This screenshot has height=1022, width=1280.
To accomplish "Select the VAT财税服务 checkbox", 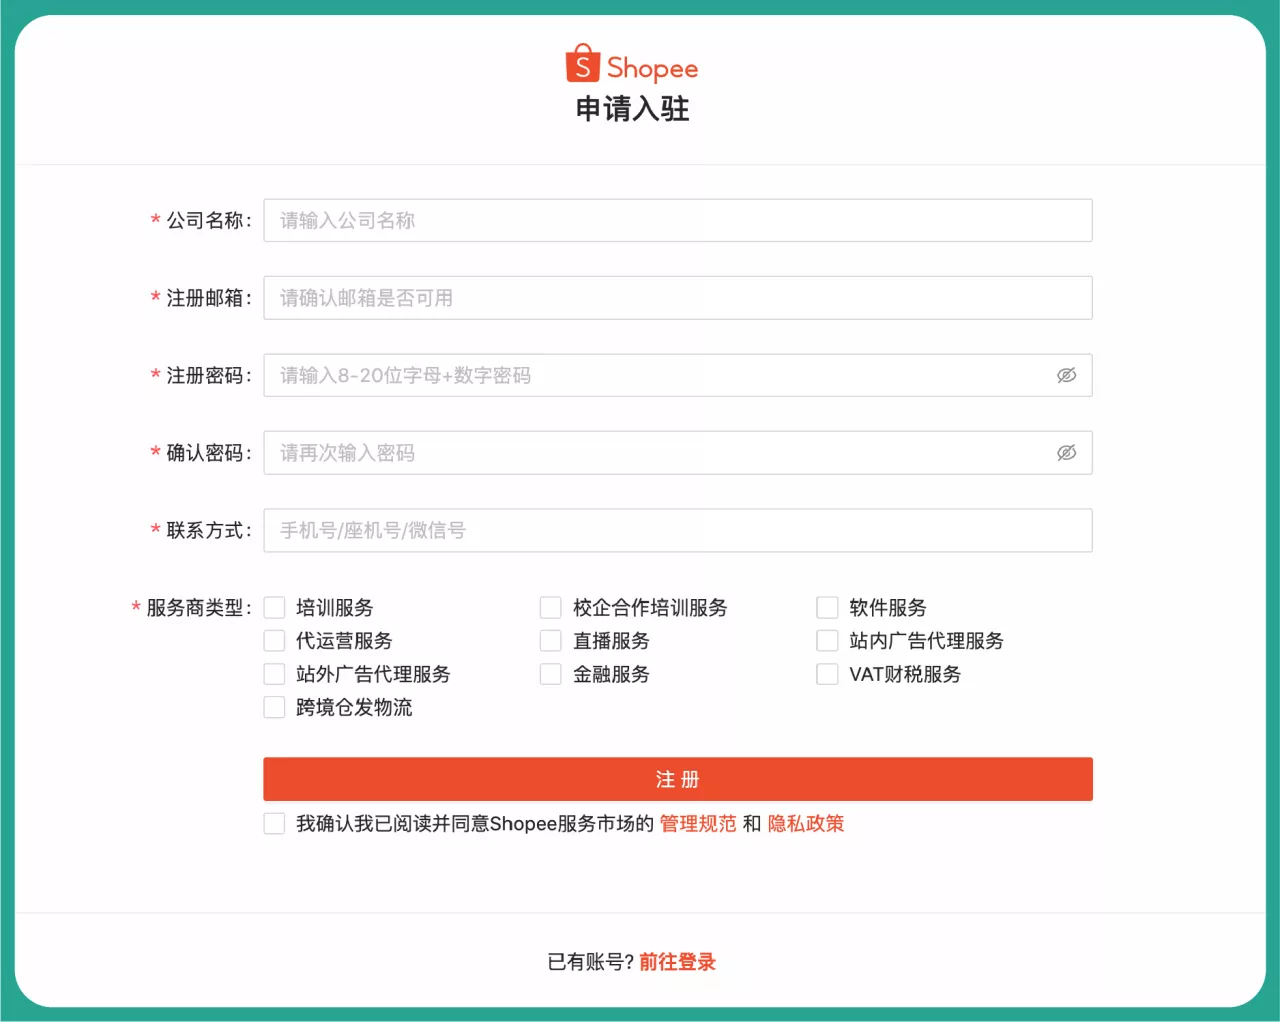I will [x=827, y=673].
